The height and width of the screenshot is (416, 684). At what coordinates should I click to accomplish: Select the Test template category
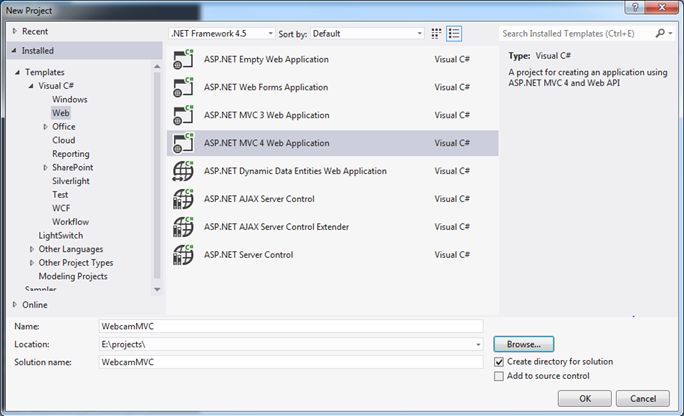60,194
